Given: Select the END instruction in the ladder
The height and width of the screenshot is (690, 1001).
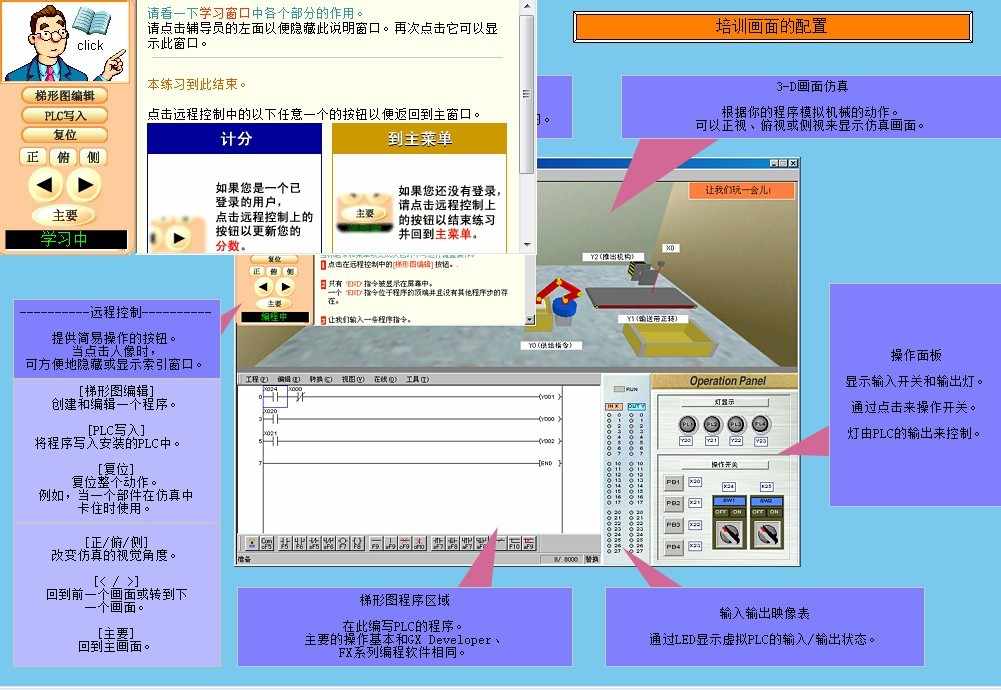Looking at the screenshot, I should tap(550, 463).
